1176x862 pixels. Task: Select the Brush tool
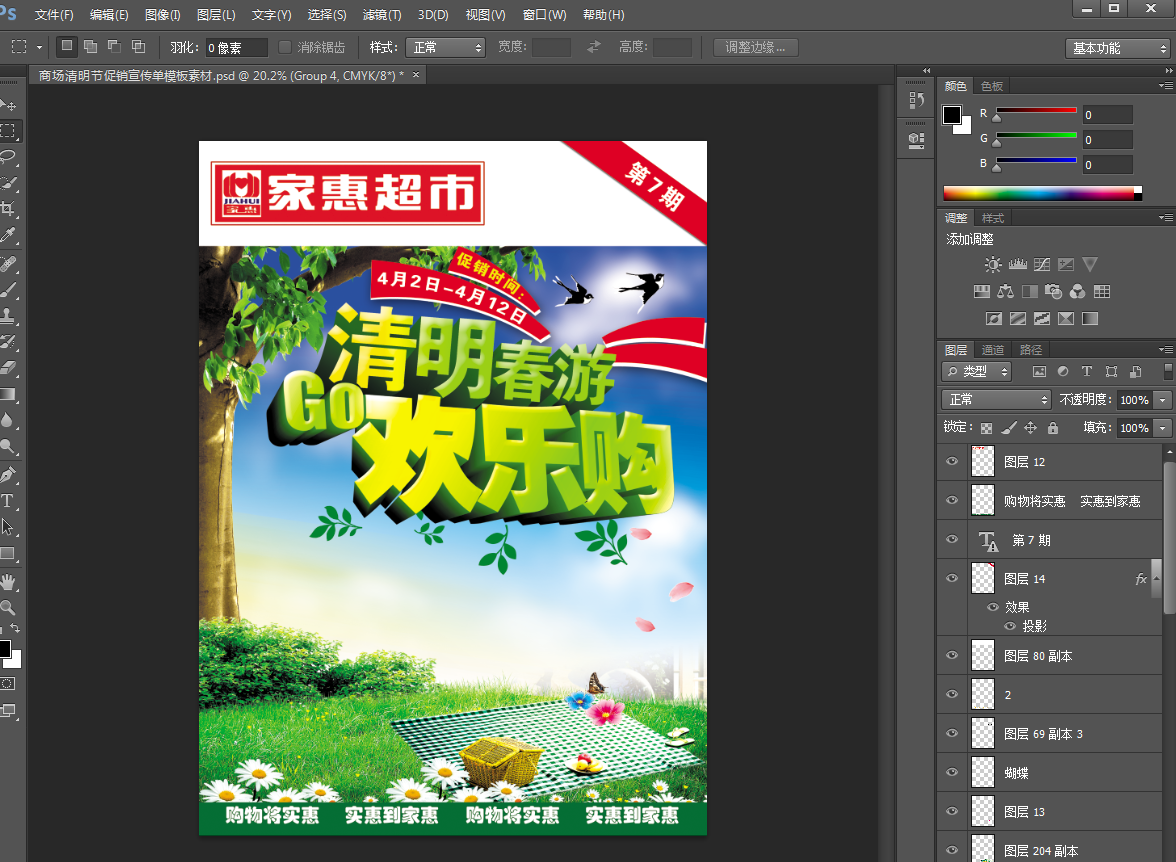8,290
